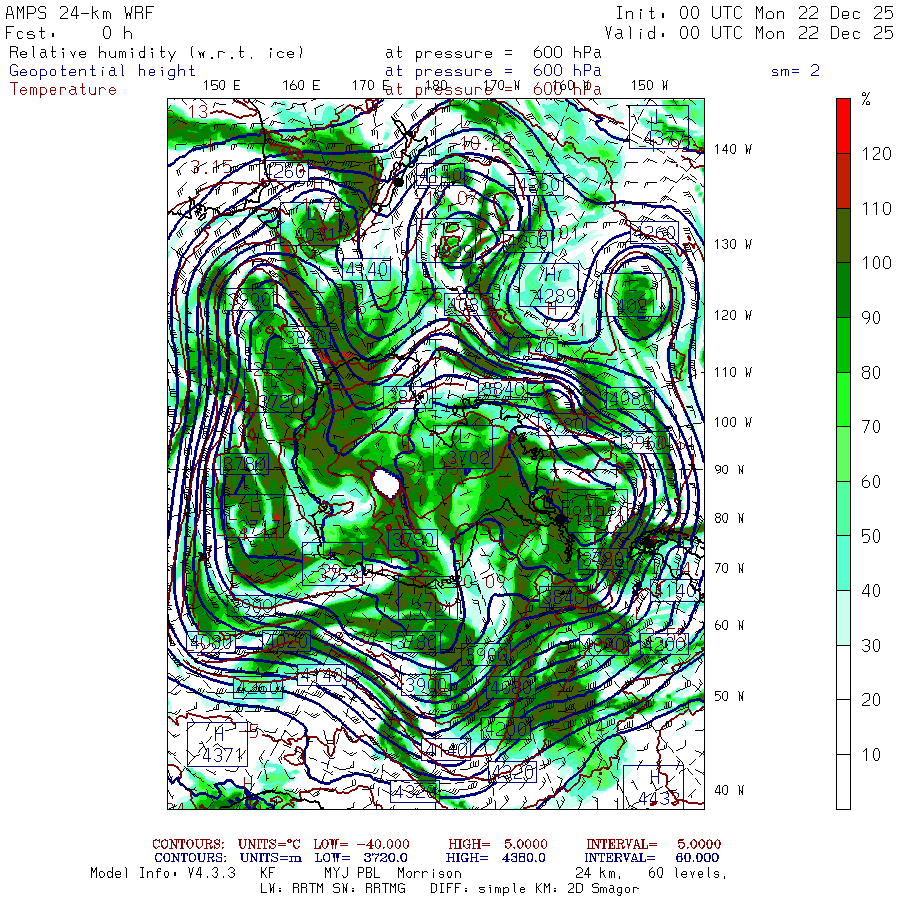Image resolution: width=900 pixels, height=900 pixels.
Task: Click the "100 W" label right of map
Action: (733, 422)
